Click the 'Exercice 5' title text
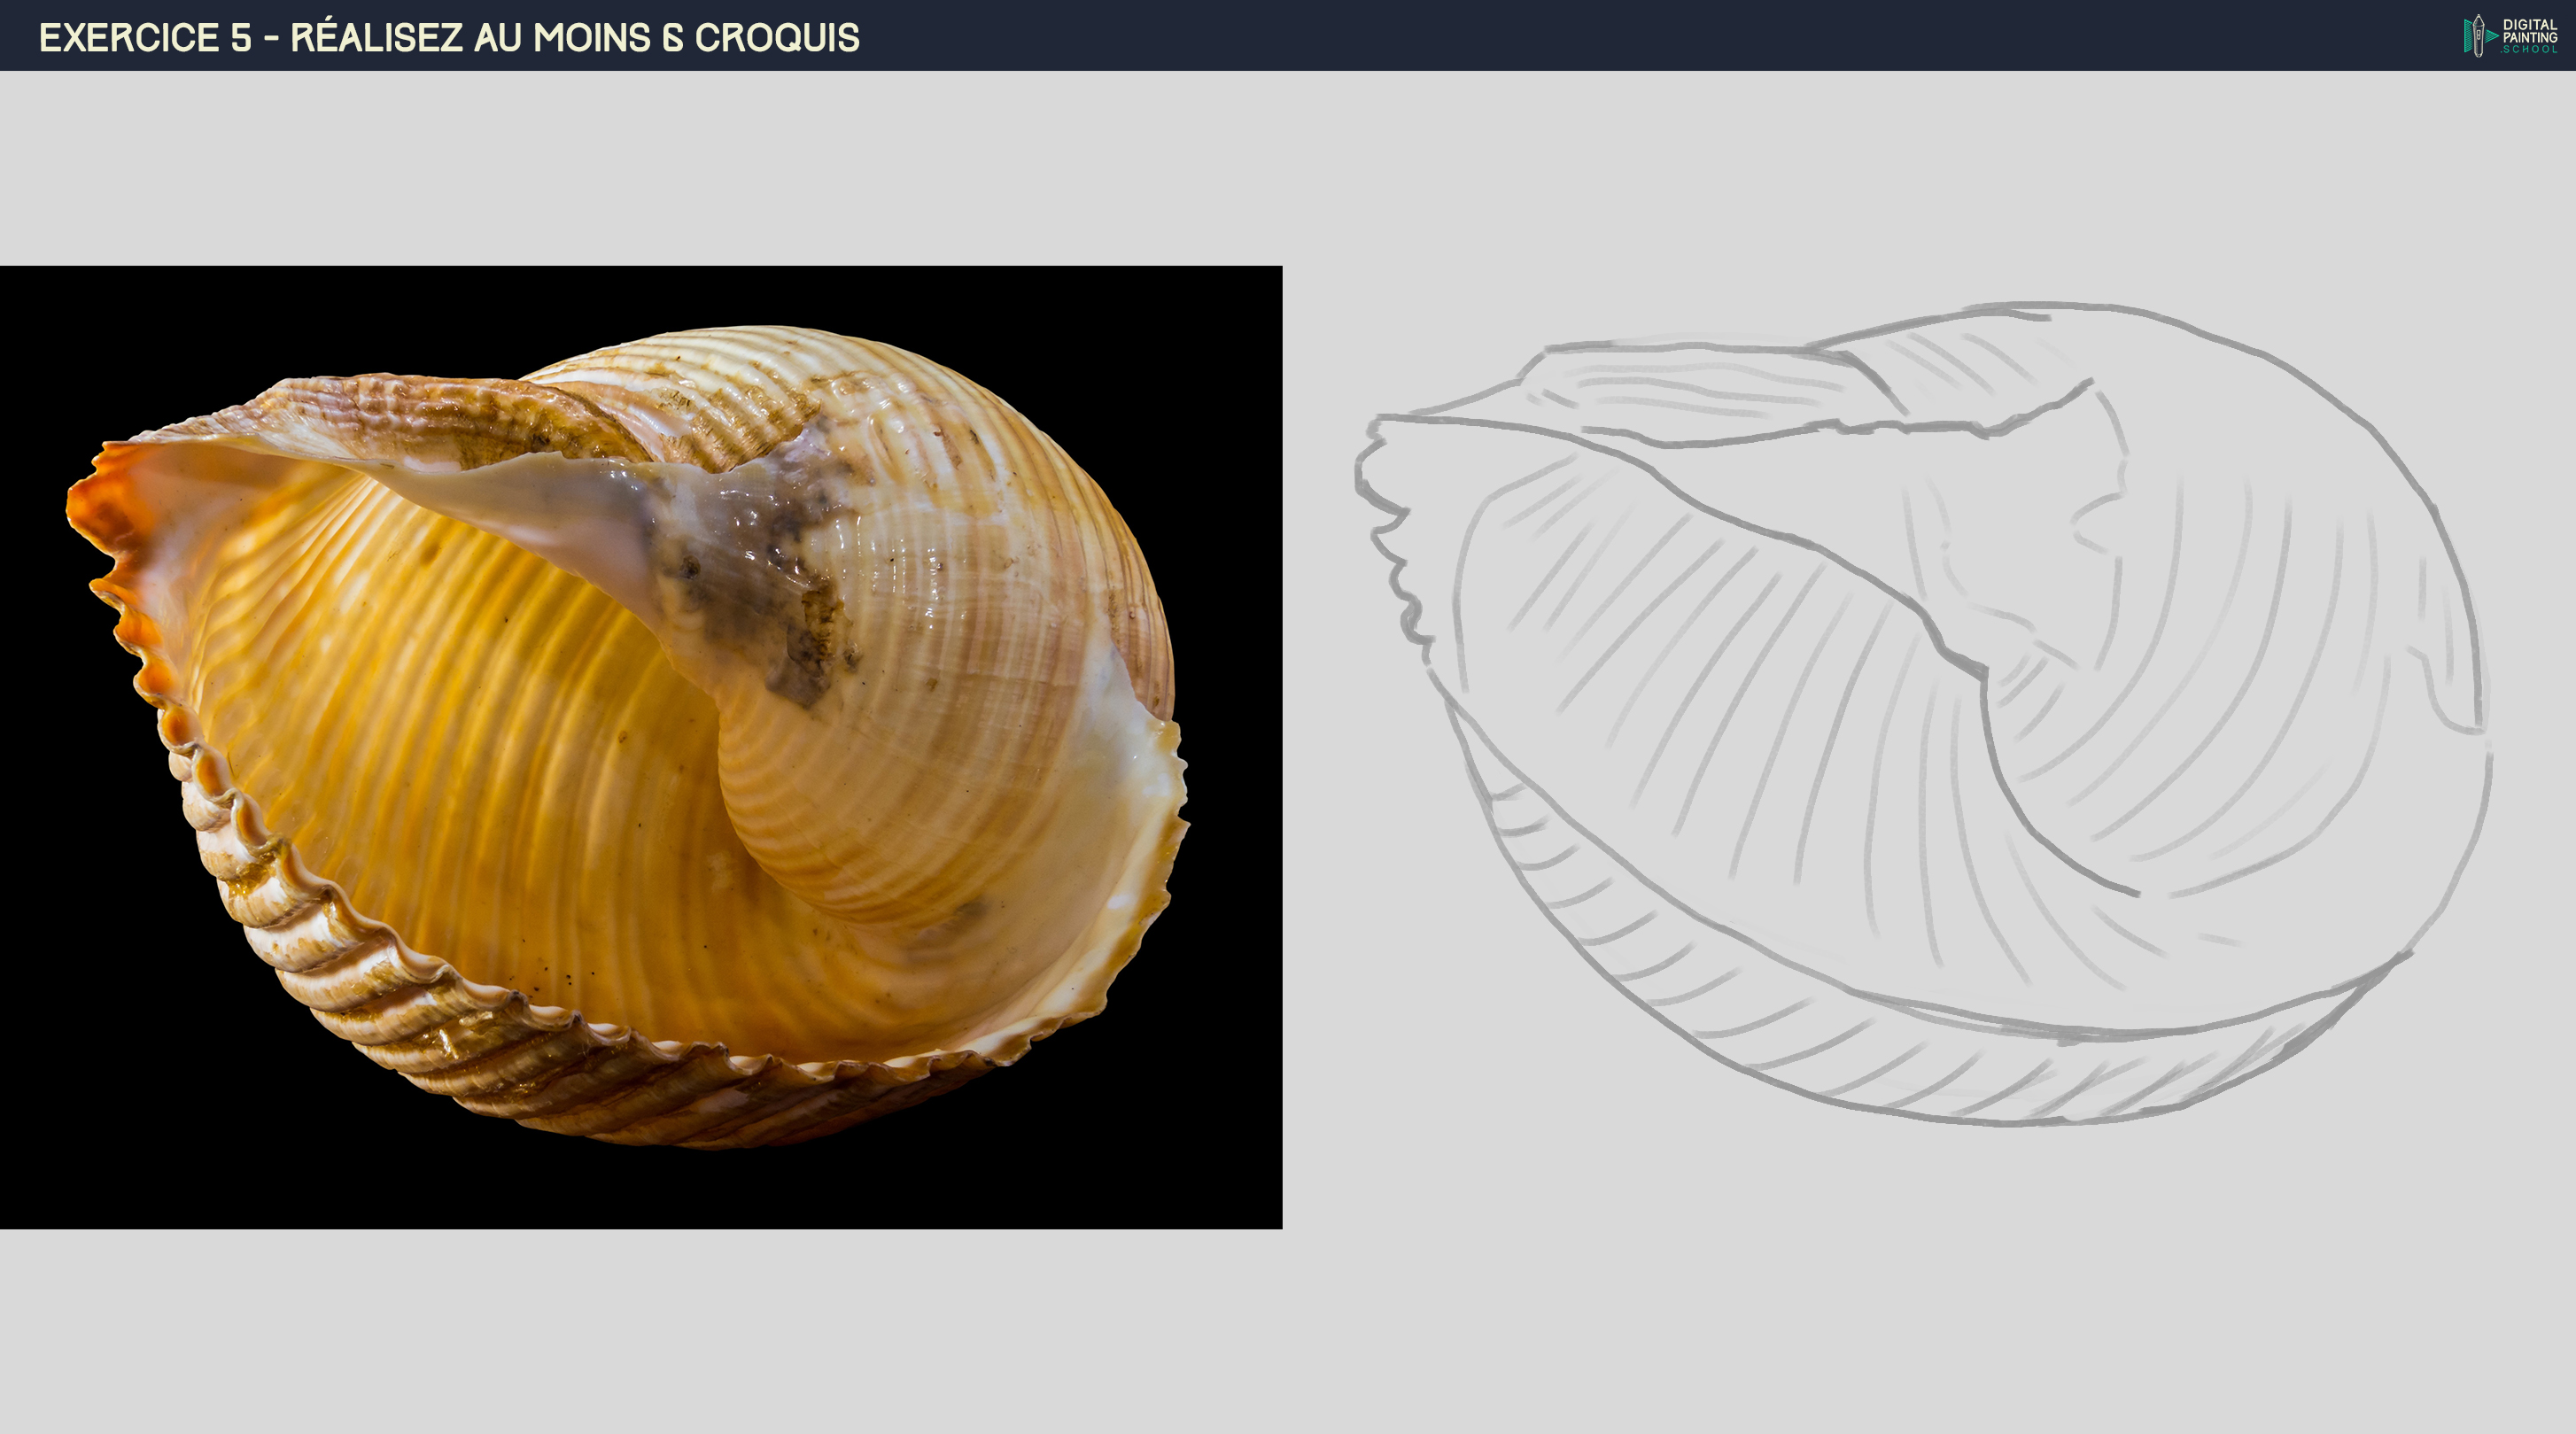Image resolution: width=2576 pixels, height=1434 pixels. pos(145,38)
